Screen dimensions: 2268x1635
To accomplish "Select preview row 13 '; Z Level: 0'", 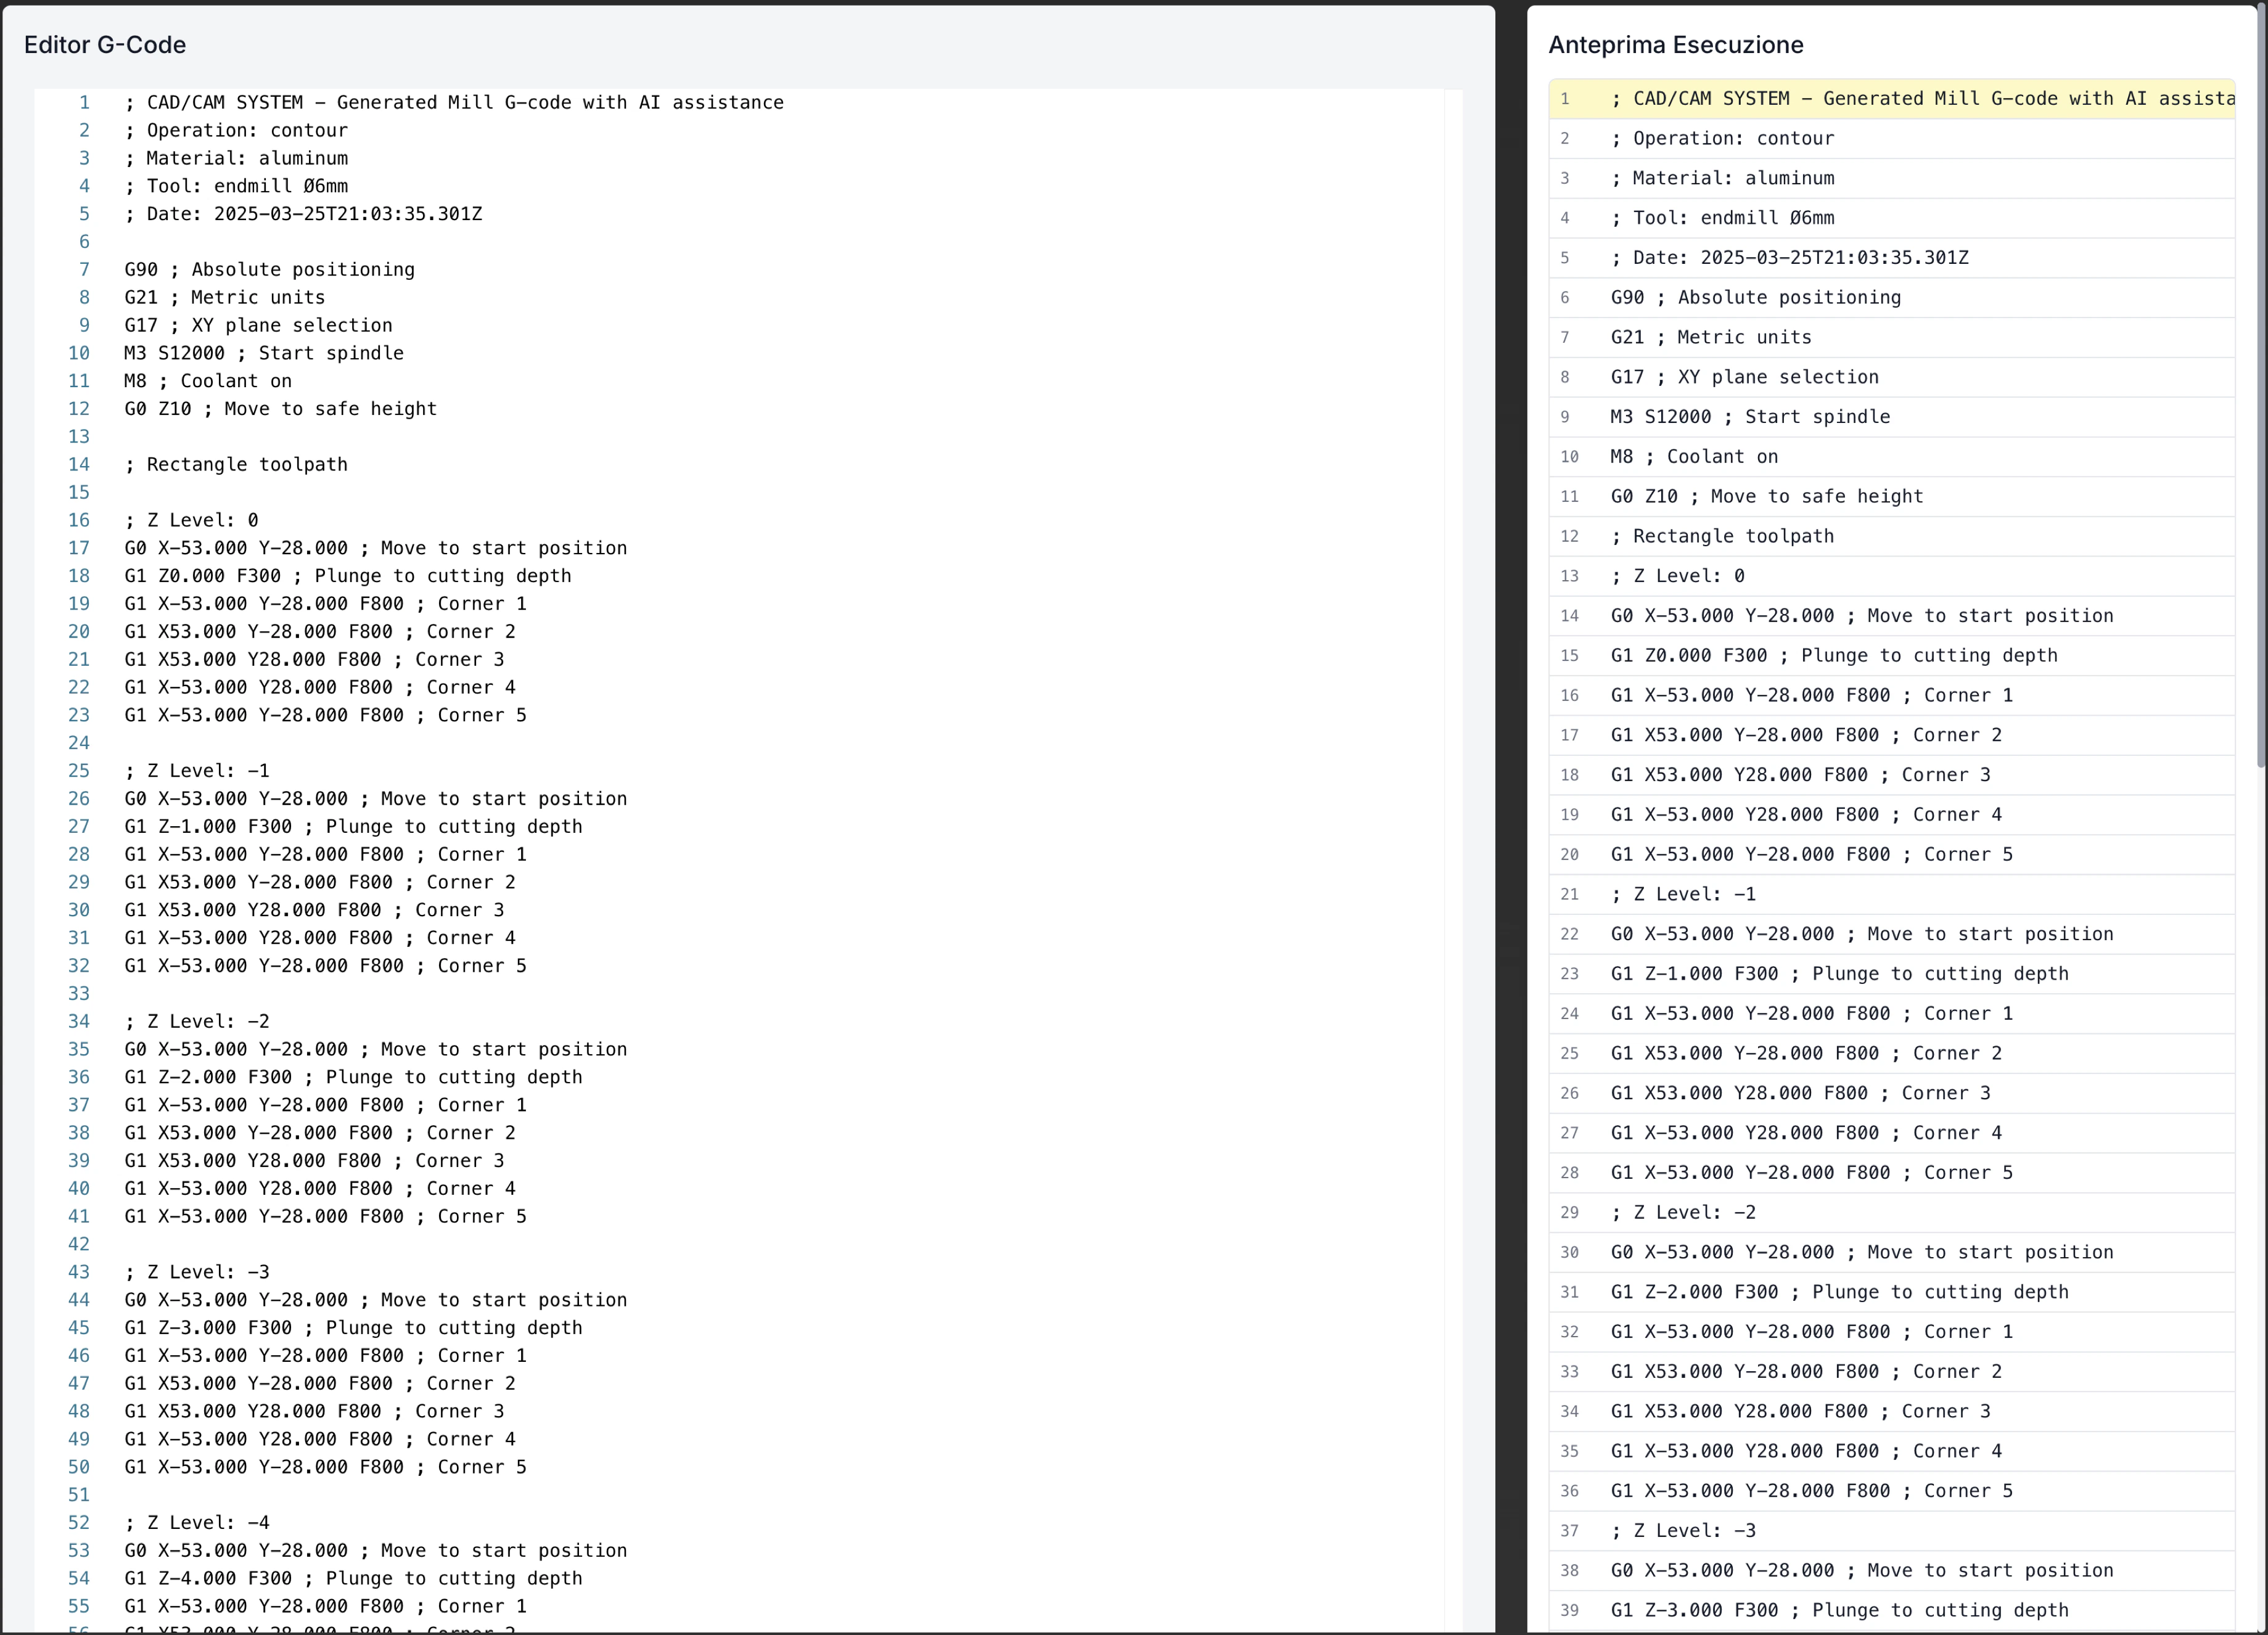I will [x=1891, y=576].
